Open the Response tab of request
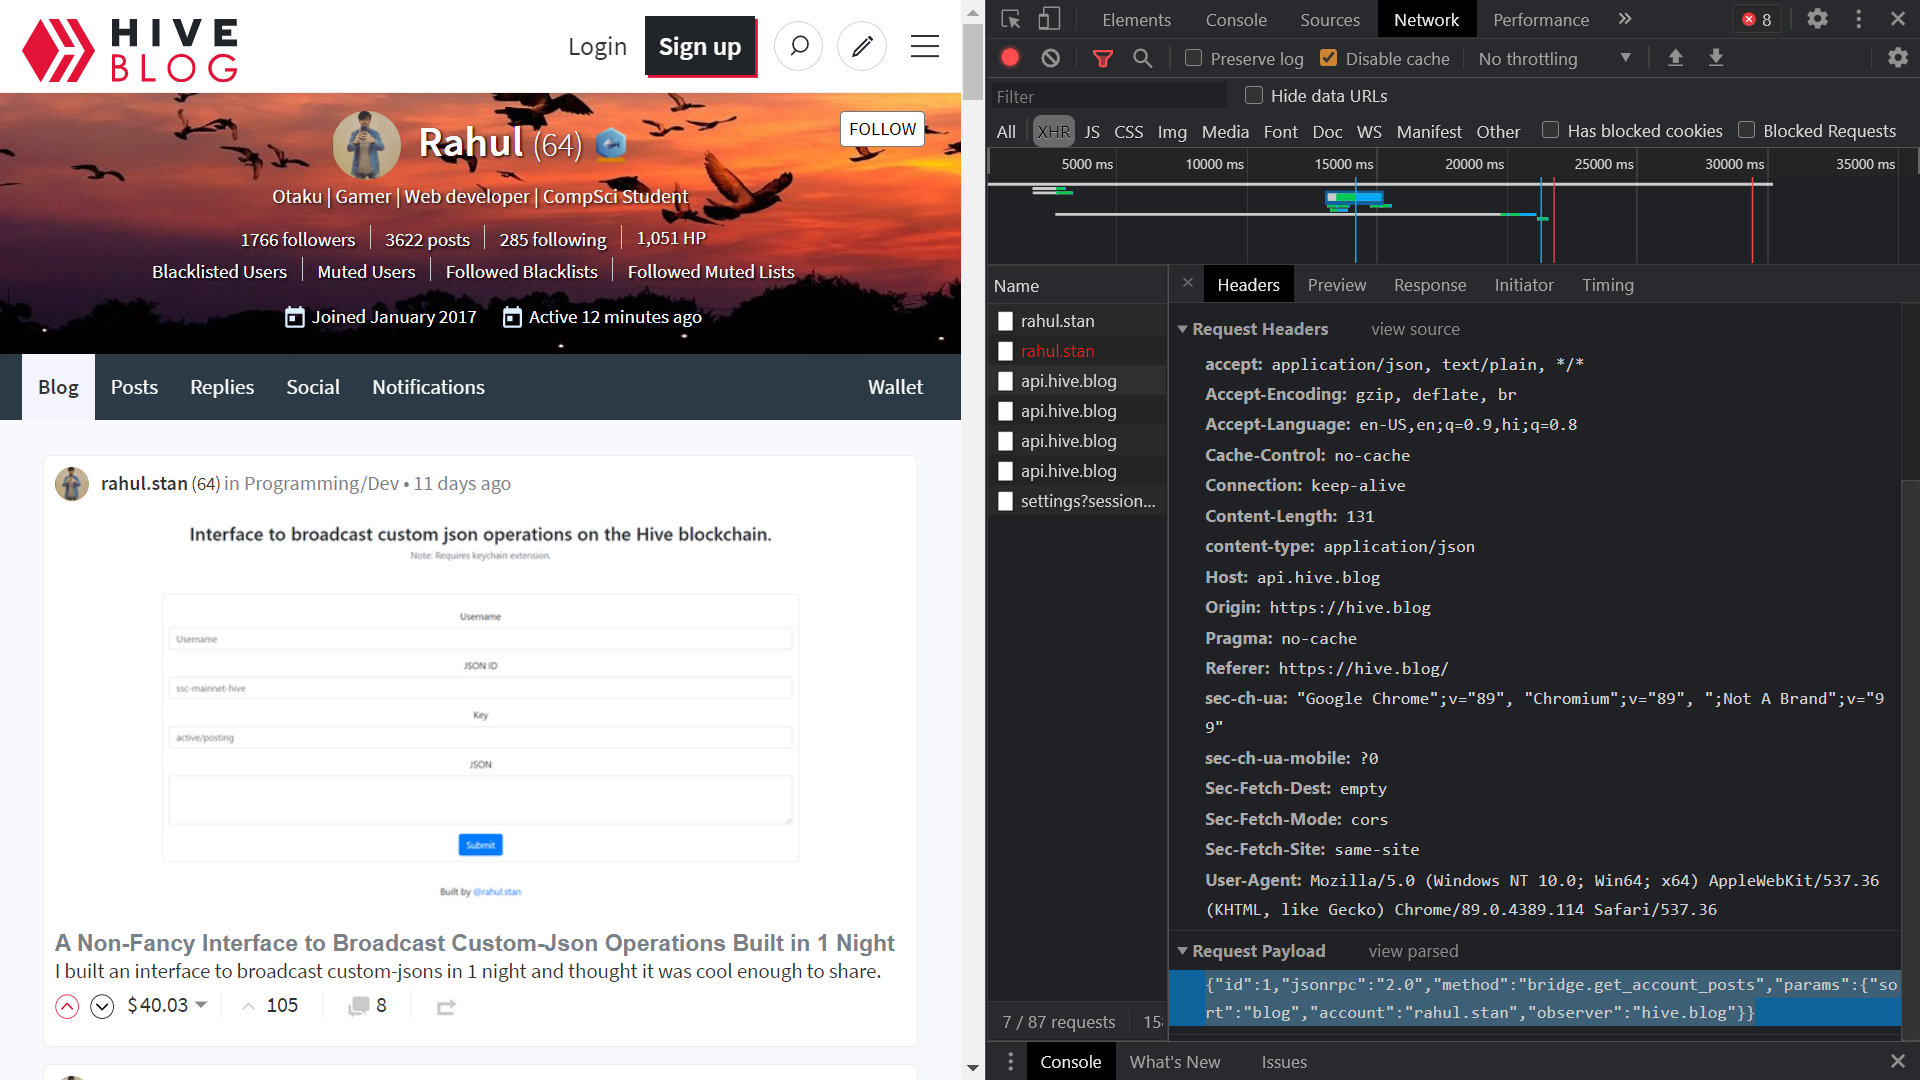The width and height of the screenshot is (1920, 1080). [x=1430, y=285]
